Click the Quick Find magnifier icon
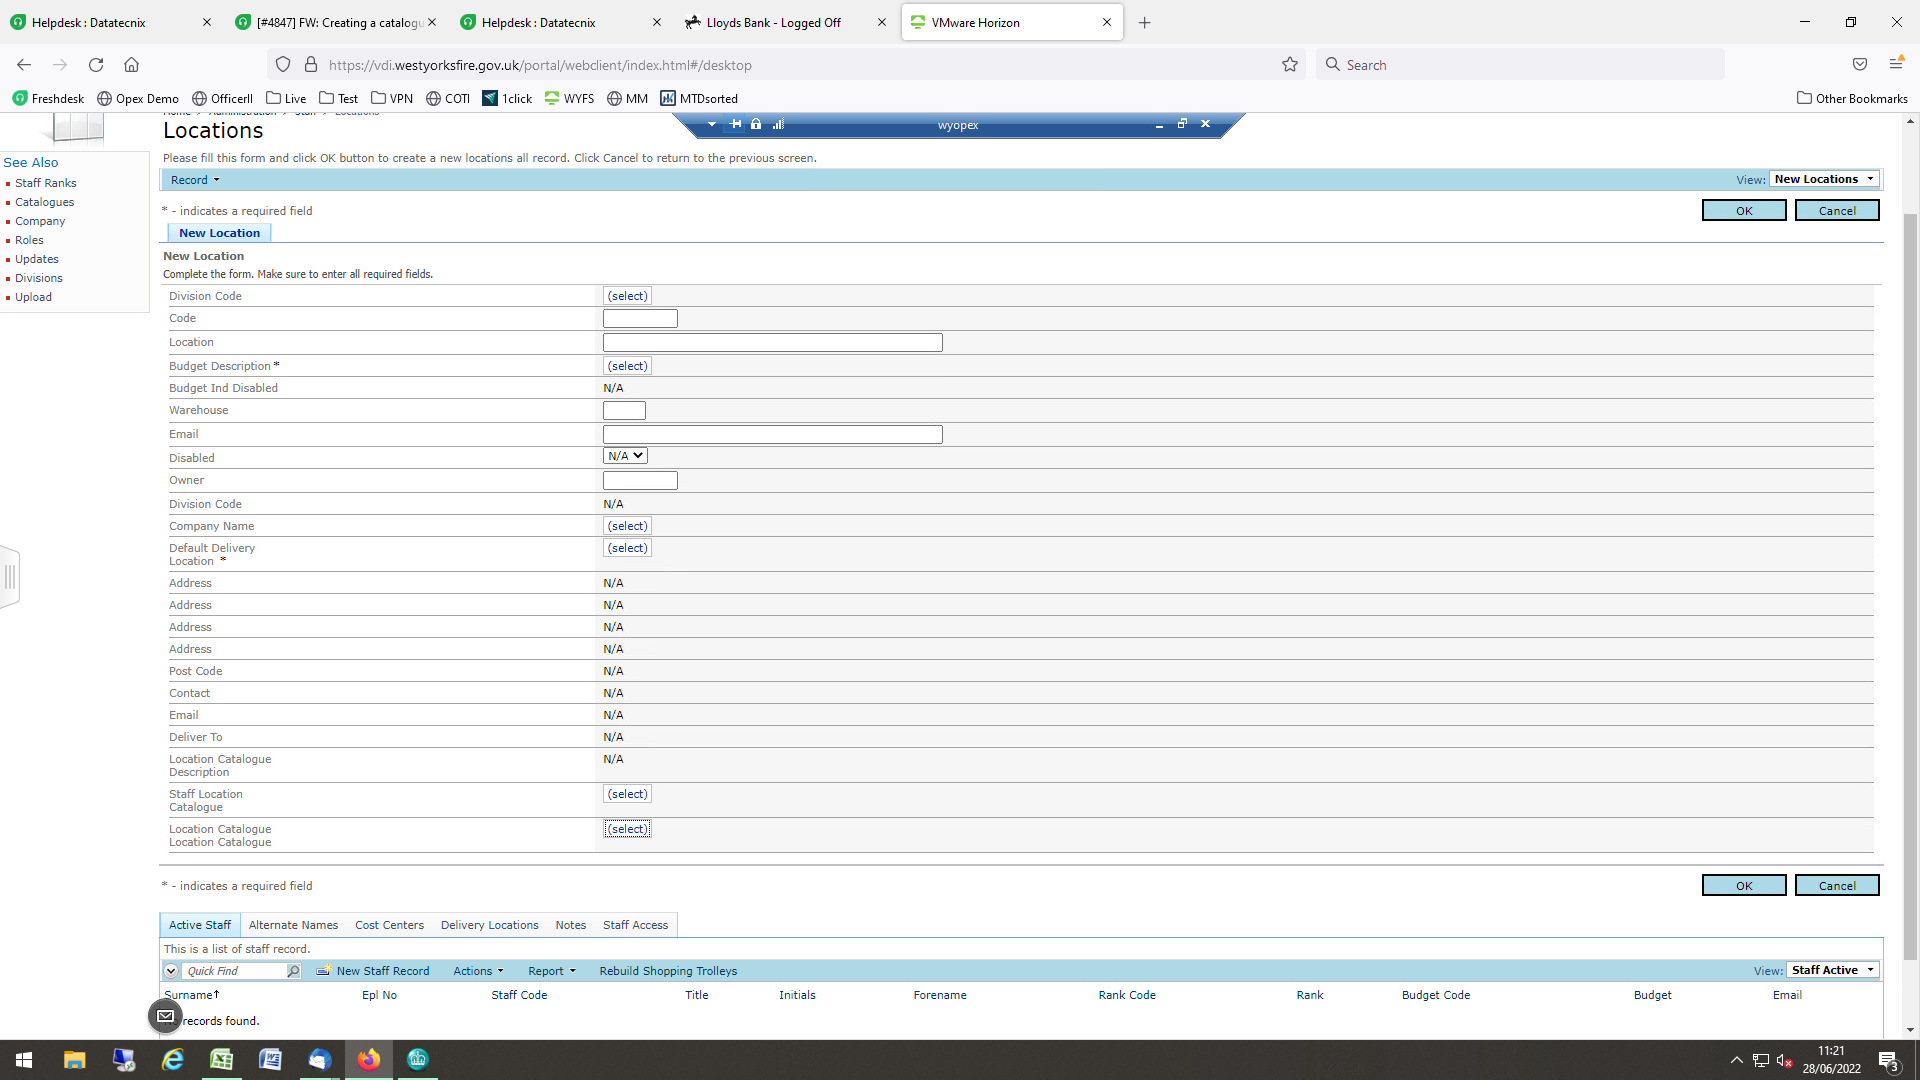Image resolution: width=1920 pixels, height=1080 pixels. pos(293,971)
